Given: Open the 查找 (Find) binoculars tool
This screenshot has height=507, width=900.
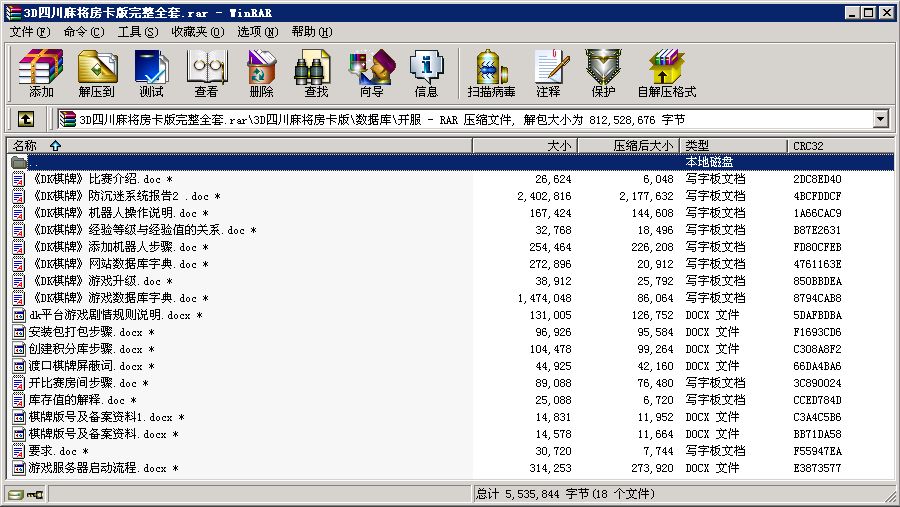Looking at the screenshot, I should click(x=316, y=74).
